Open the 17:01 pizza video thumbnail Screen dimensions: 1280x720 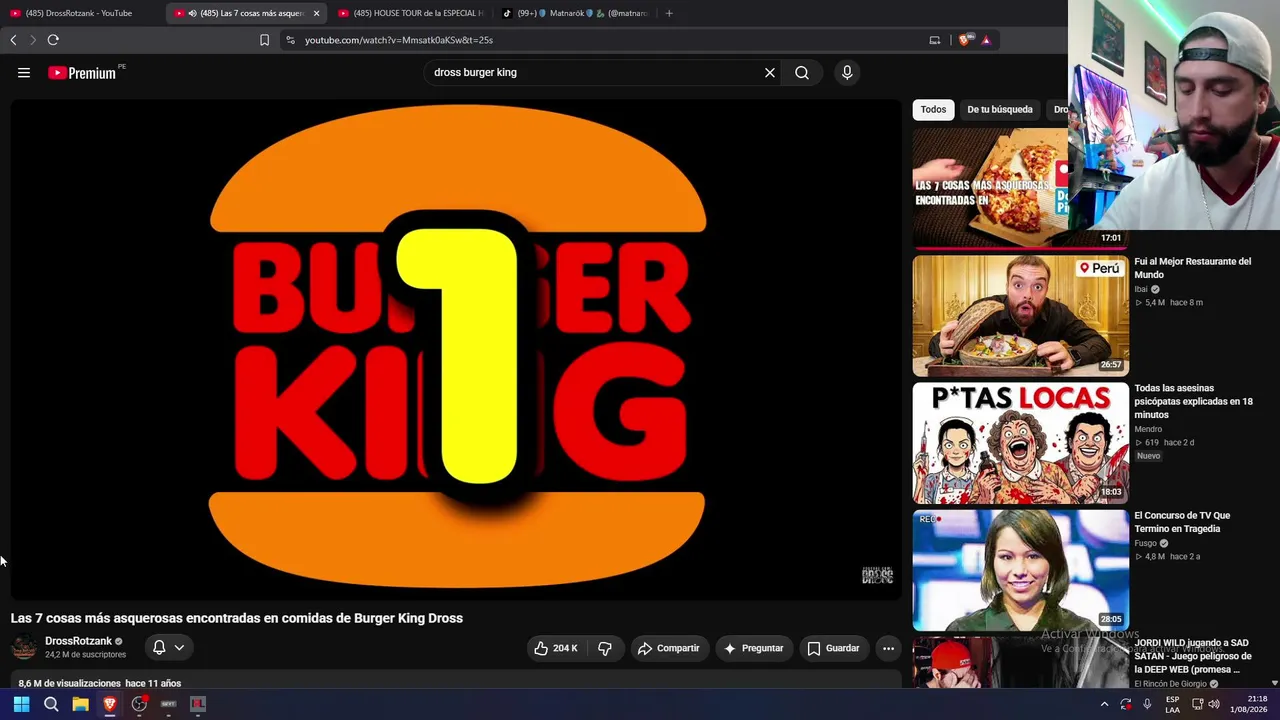tap(1020, 188)
